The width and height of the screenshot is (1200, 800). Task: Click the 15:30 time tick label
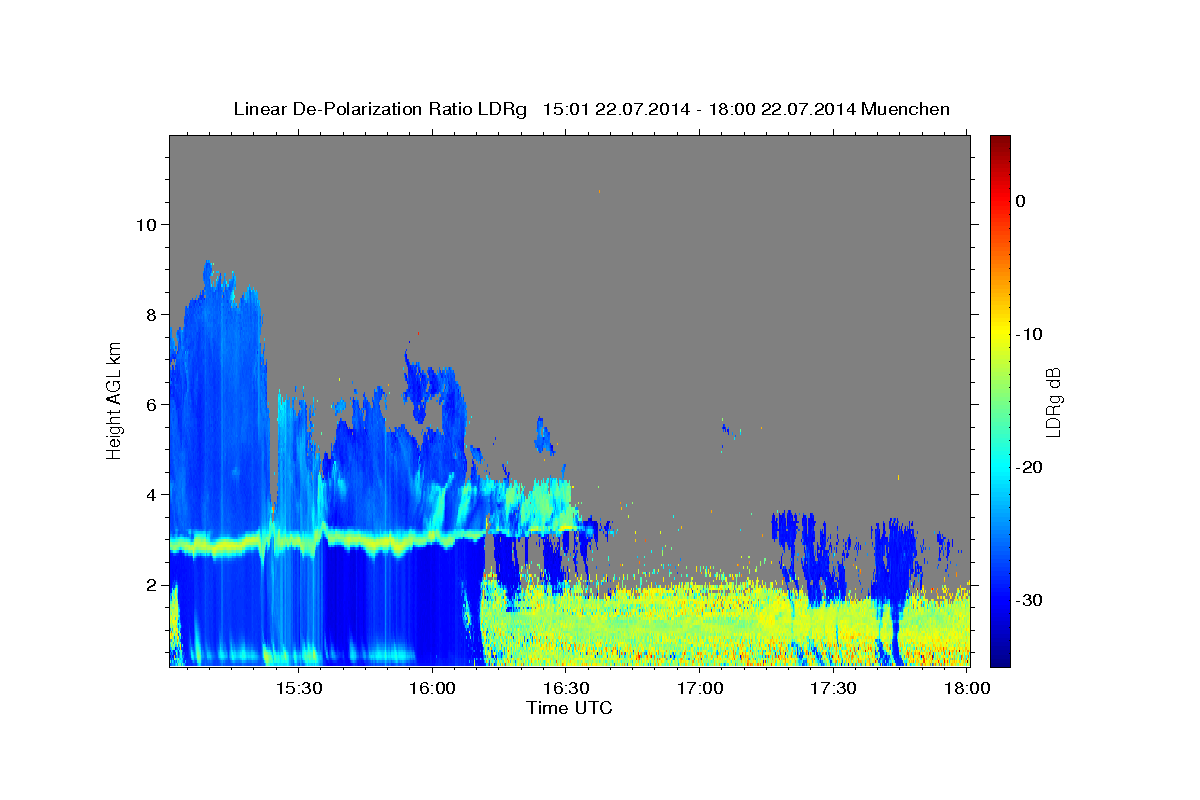click(x=298, y=688)
